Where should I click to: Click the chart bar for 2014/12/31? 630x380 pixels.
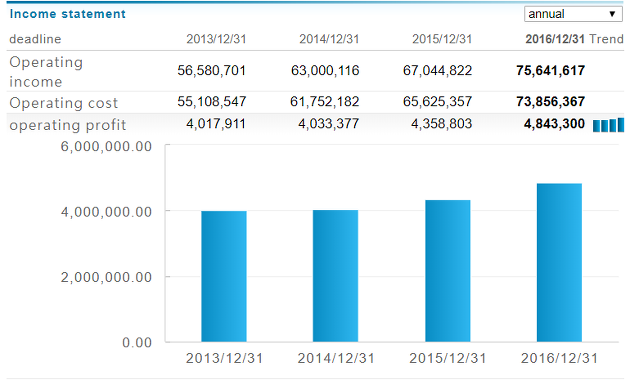335,276
